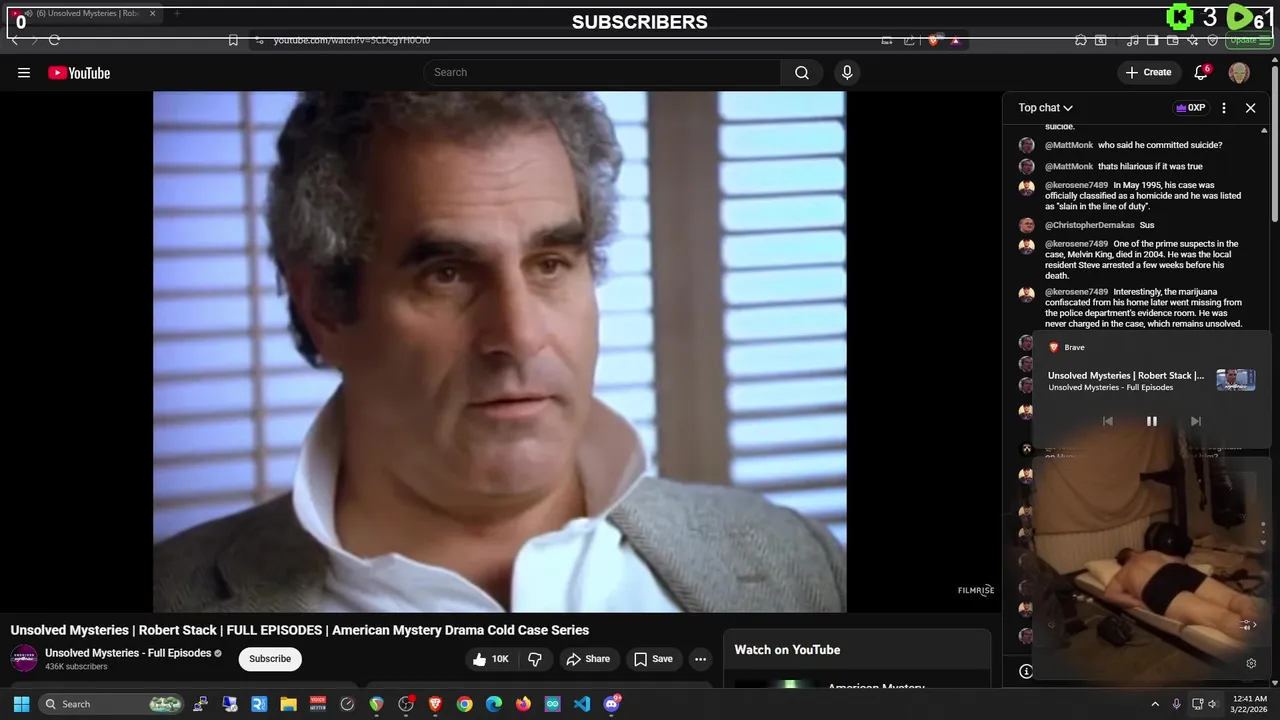Click the OXP badge in chat header
Viewport: 1280px width, 720px height.
[x=1190, y=108]
